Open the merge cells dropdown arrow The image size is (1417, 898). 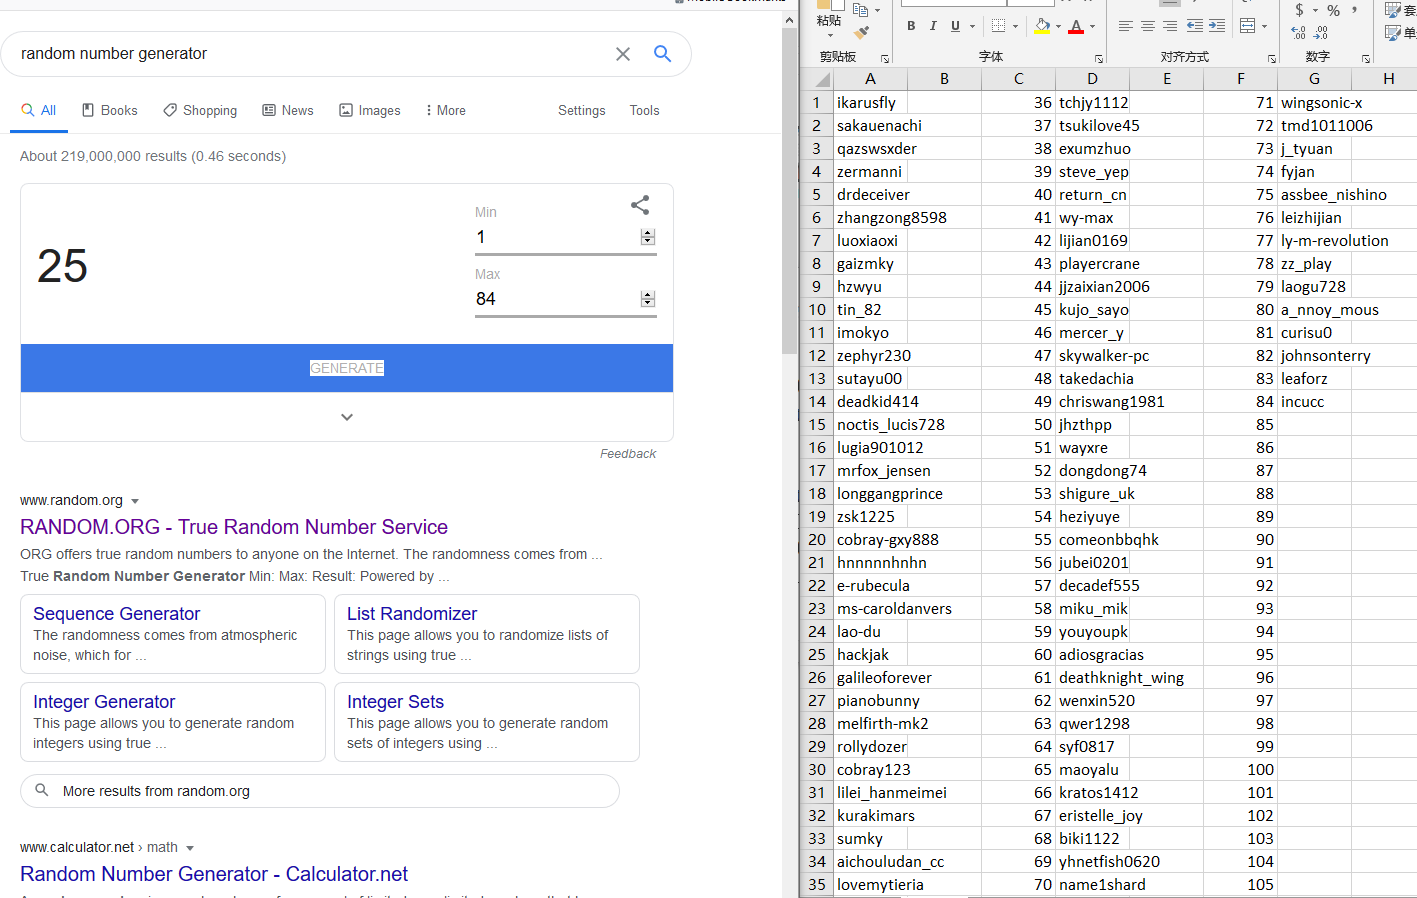[x=1264, y=26]
